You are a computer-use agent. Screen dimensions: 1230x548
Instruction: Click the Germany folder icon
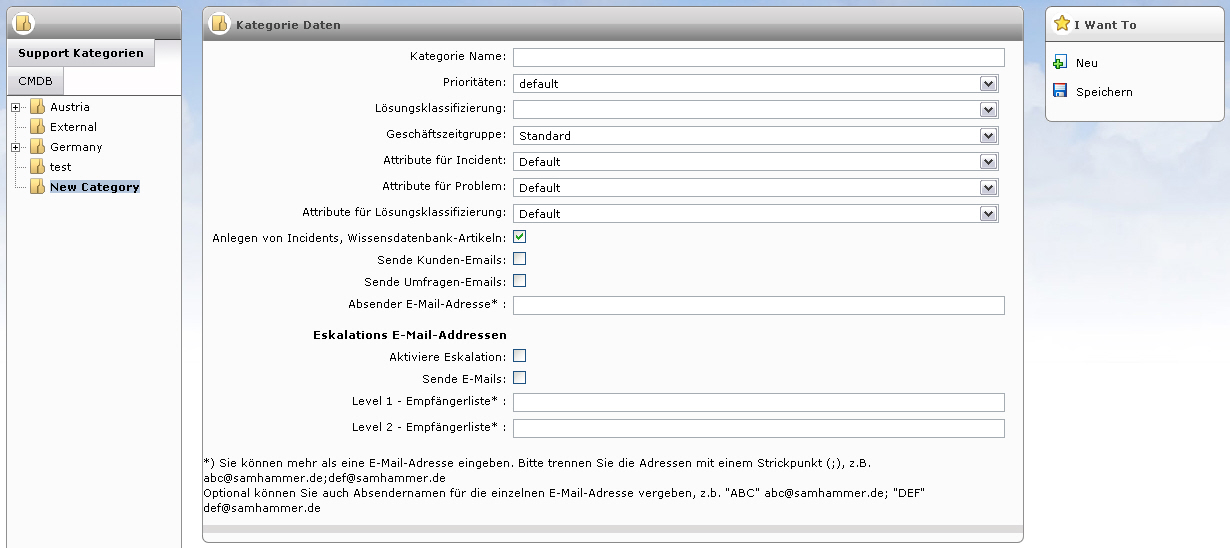click(x=37, y=147)
